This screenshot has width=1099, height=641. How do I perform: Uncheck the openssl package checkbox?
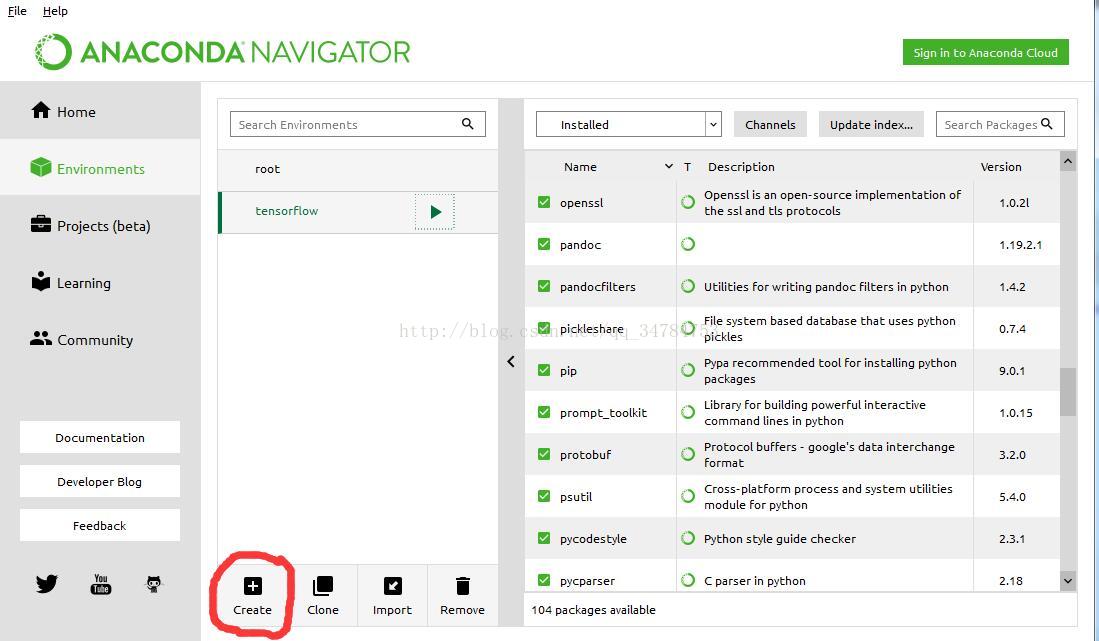(x=544, y=202)
